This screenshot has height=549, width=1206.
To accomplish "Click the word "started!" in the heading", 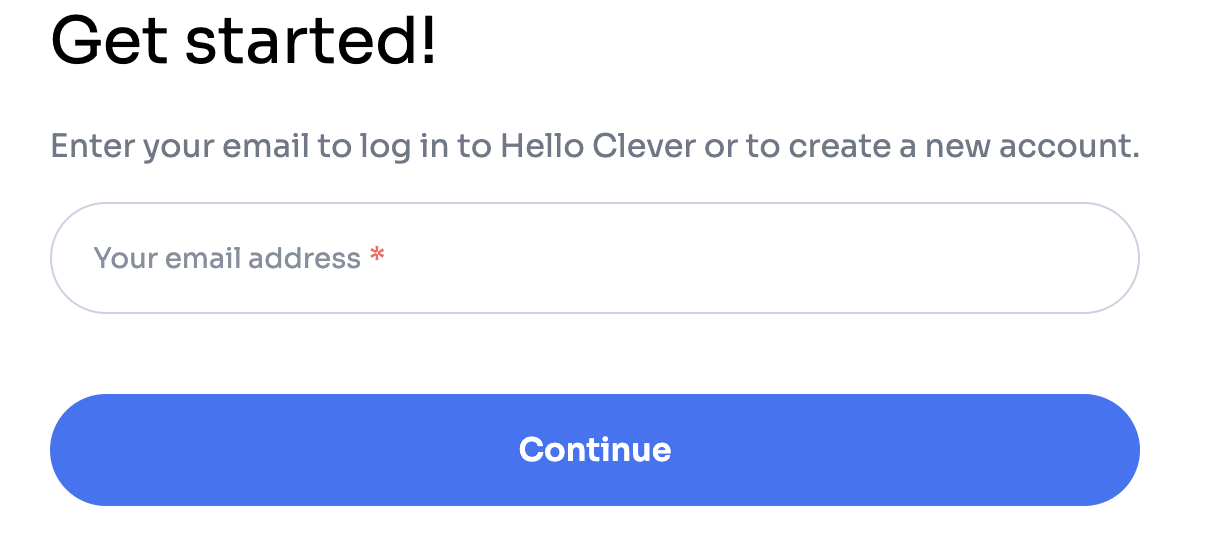I will pyautogui.click(x=311, y=42).
